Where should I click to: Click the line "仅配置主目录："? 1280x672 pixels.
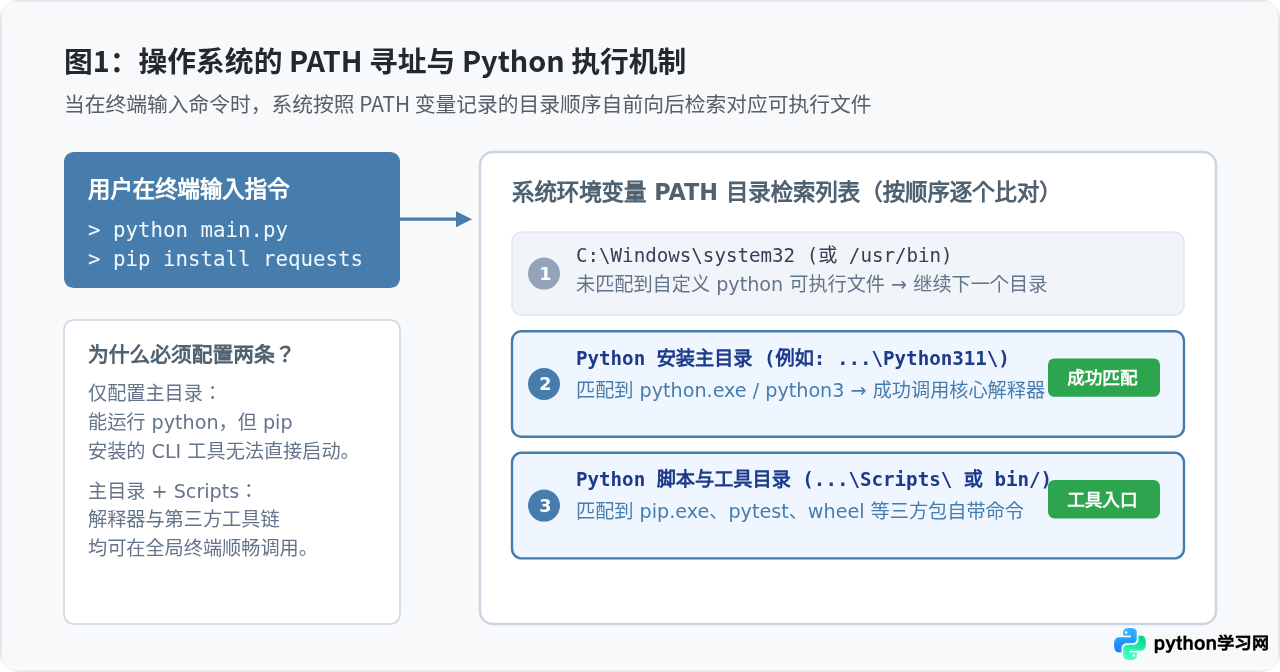click(154, 393)
